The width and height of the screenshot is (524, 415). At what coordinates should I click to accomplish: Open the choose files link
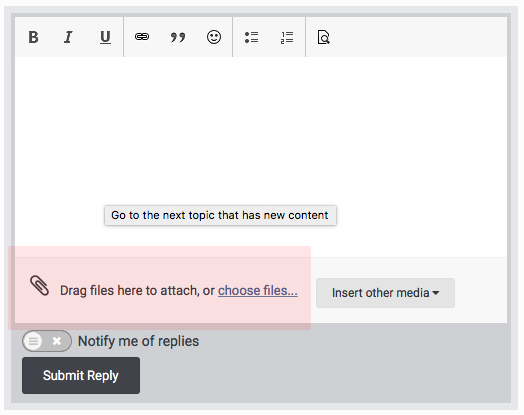click(258, 290)
